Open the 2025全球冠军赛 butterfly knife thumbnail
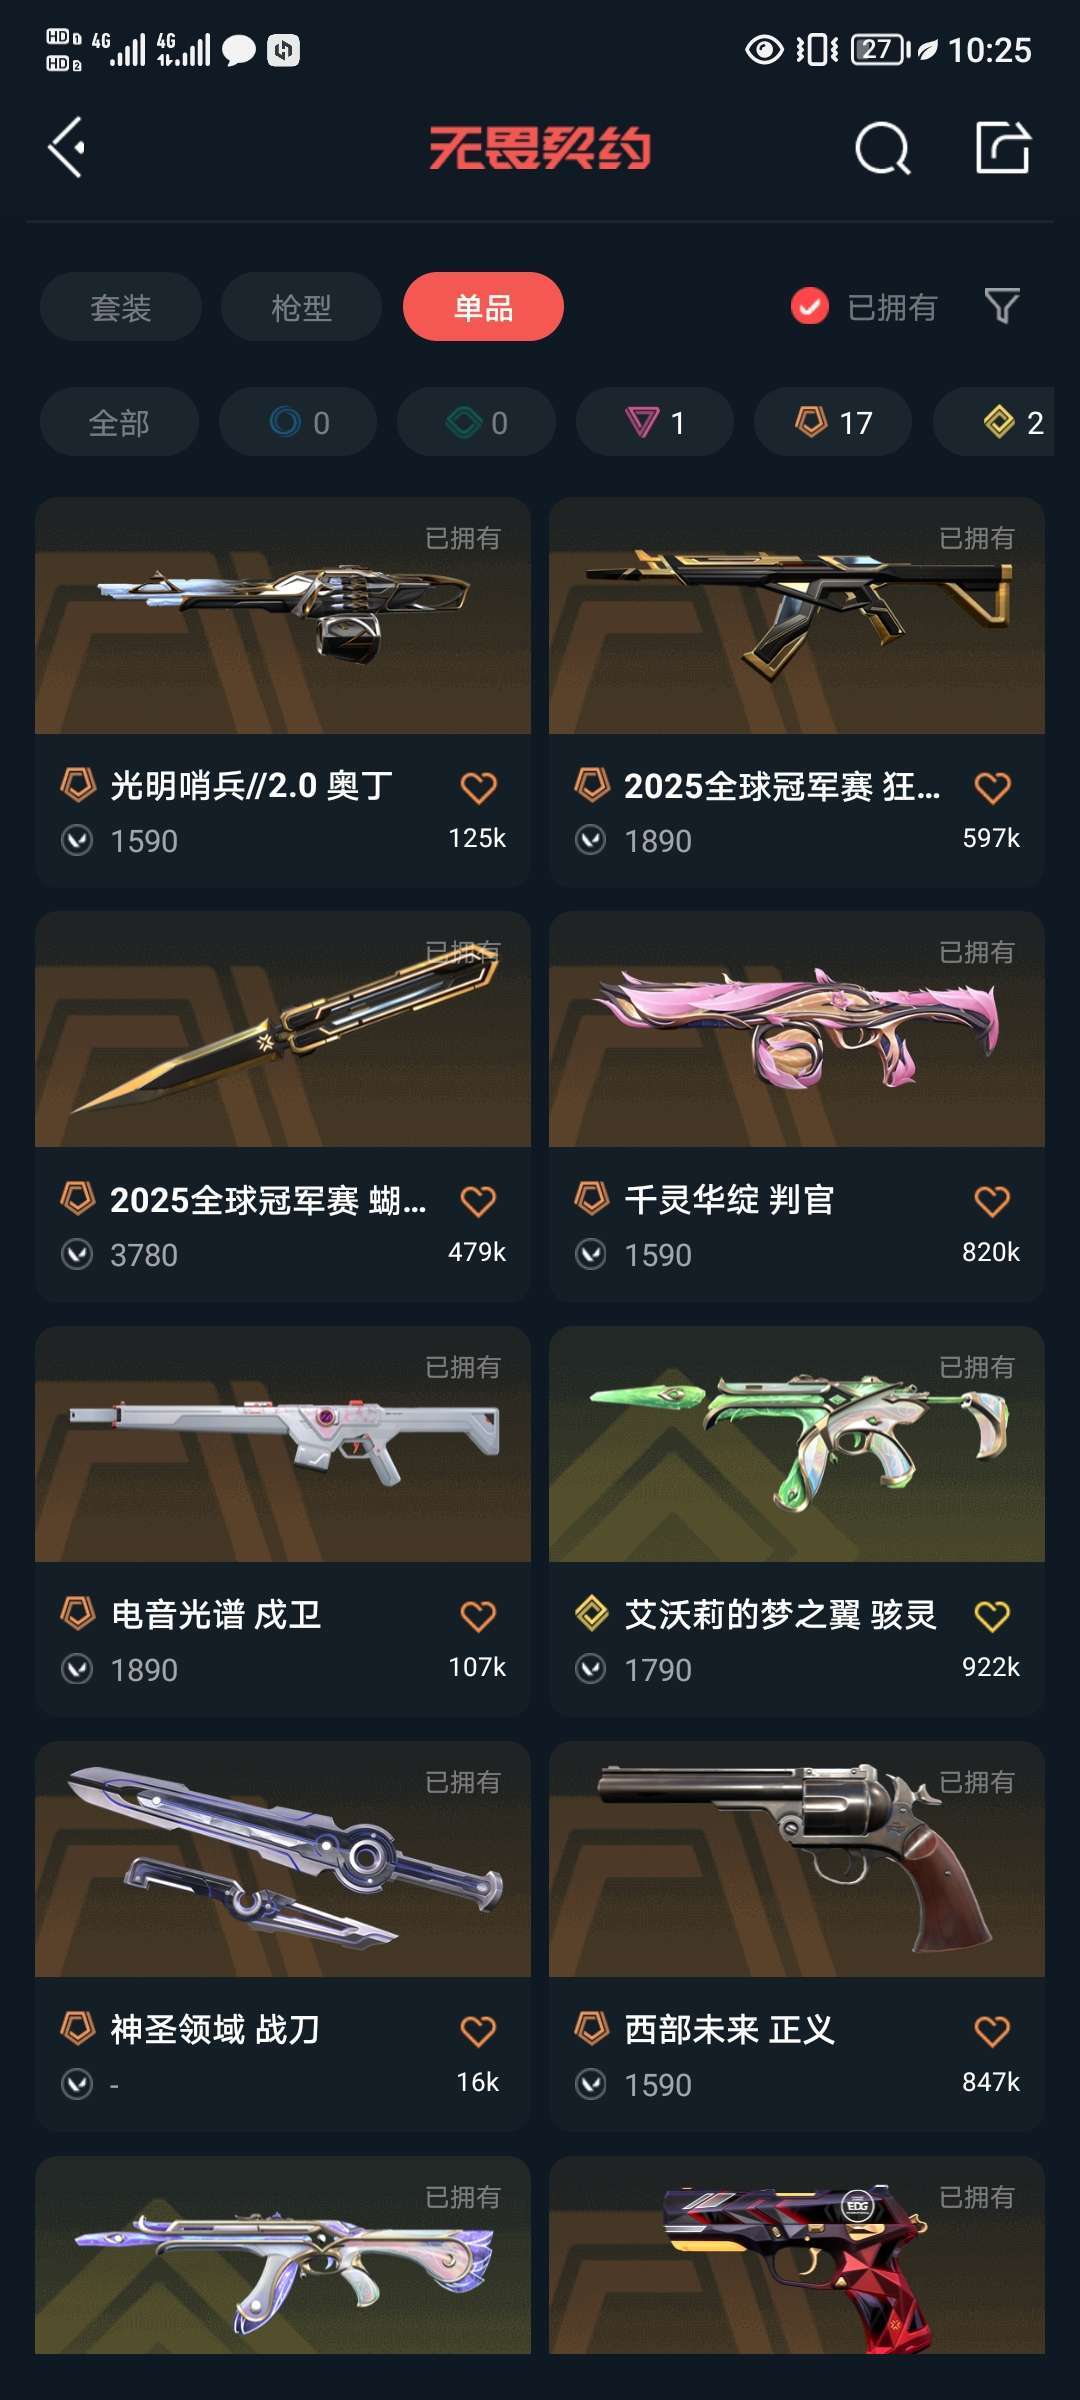 pyautogui.click(x=283, y=1029)
